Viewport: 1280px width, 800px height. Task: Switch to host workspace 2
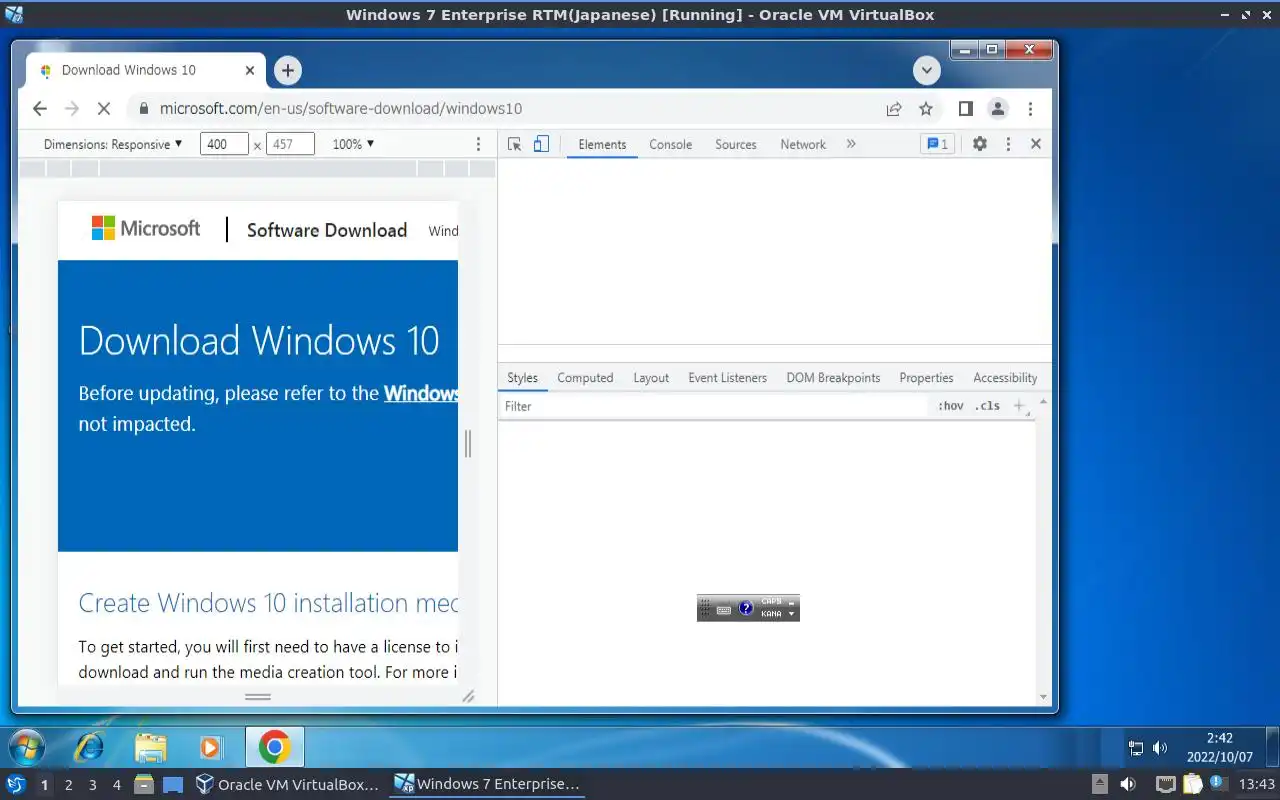pos(68,785)
